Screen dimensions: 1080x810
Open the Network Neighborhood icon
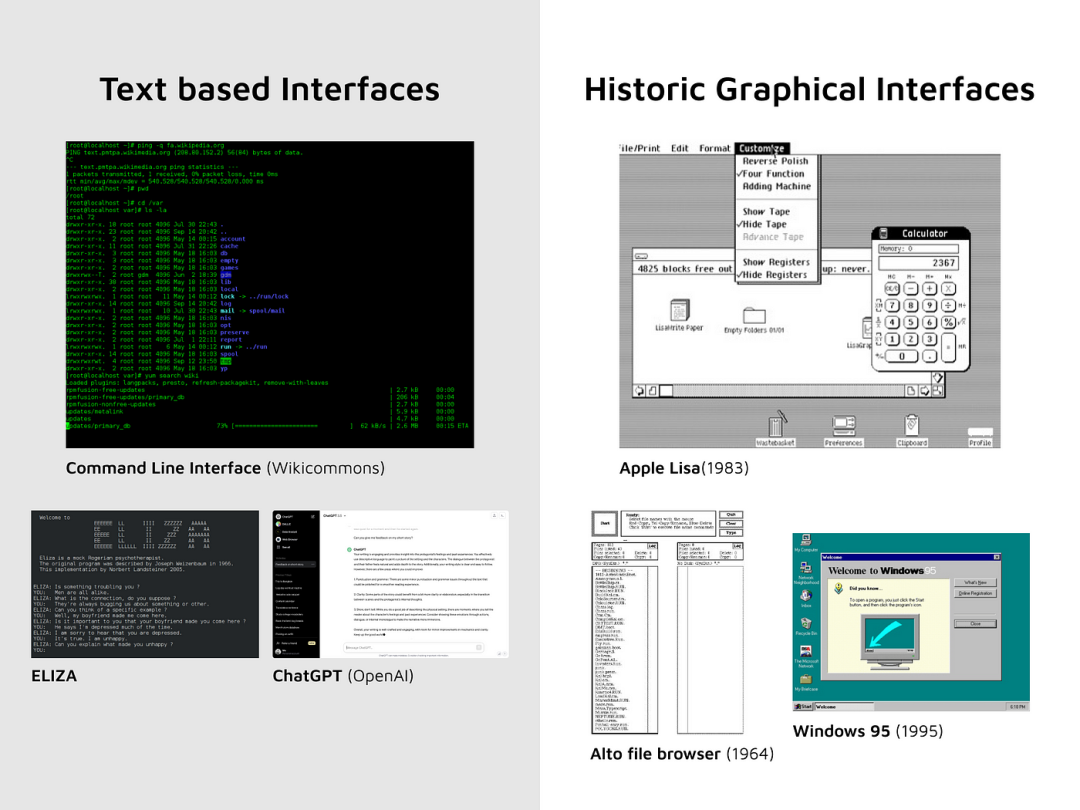[806, 574]
